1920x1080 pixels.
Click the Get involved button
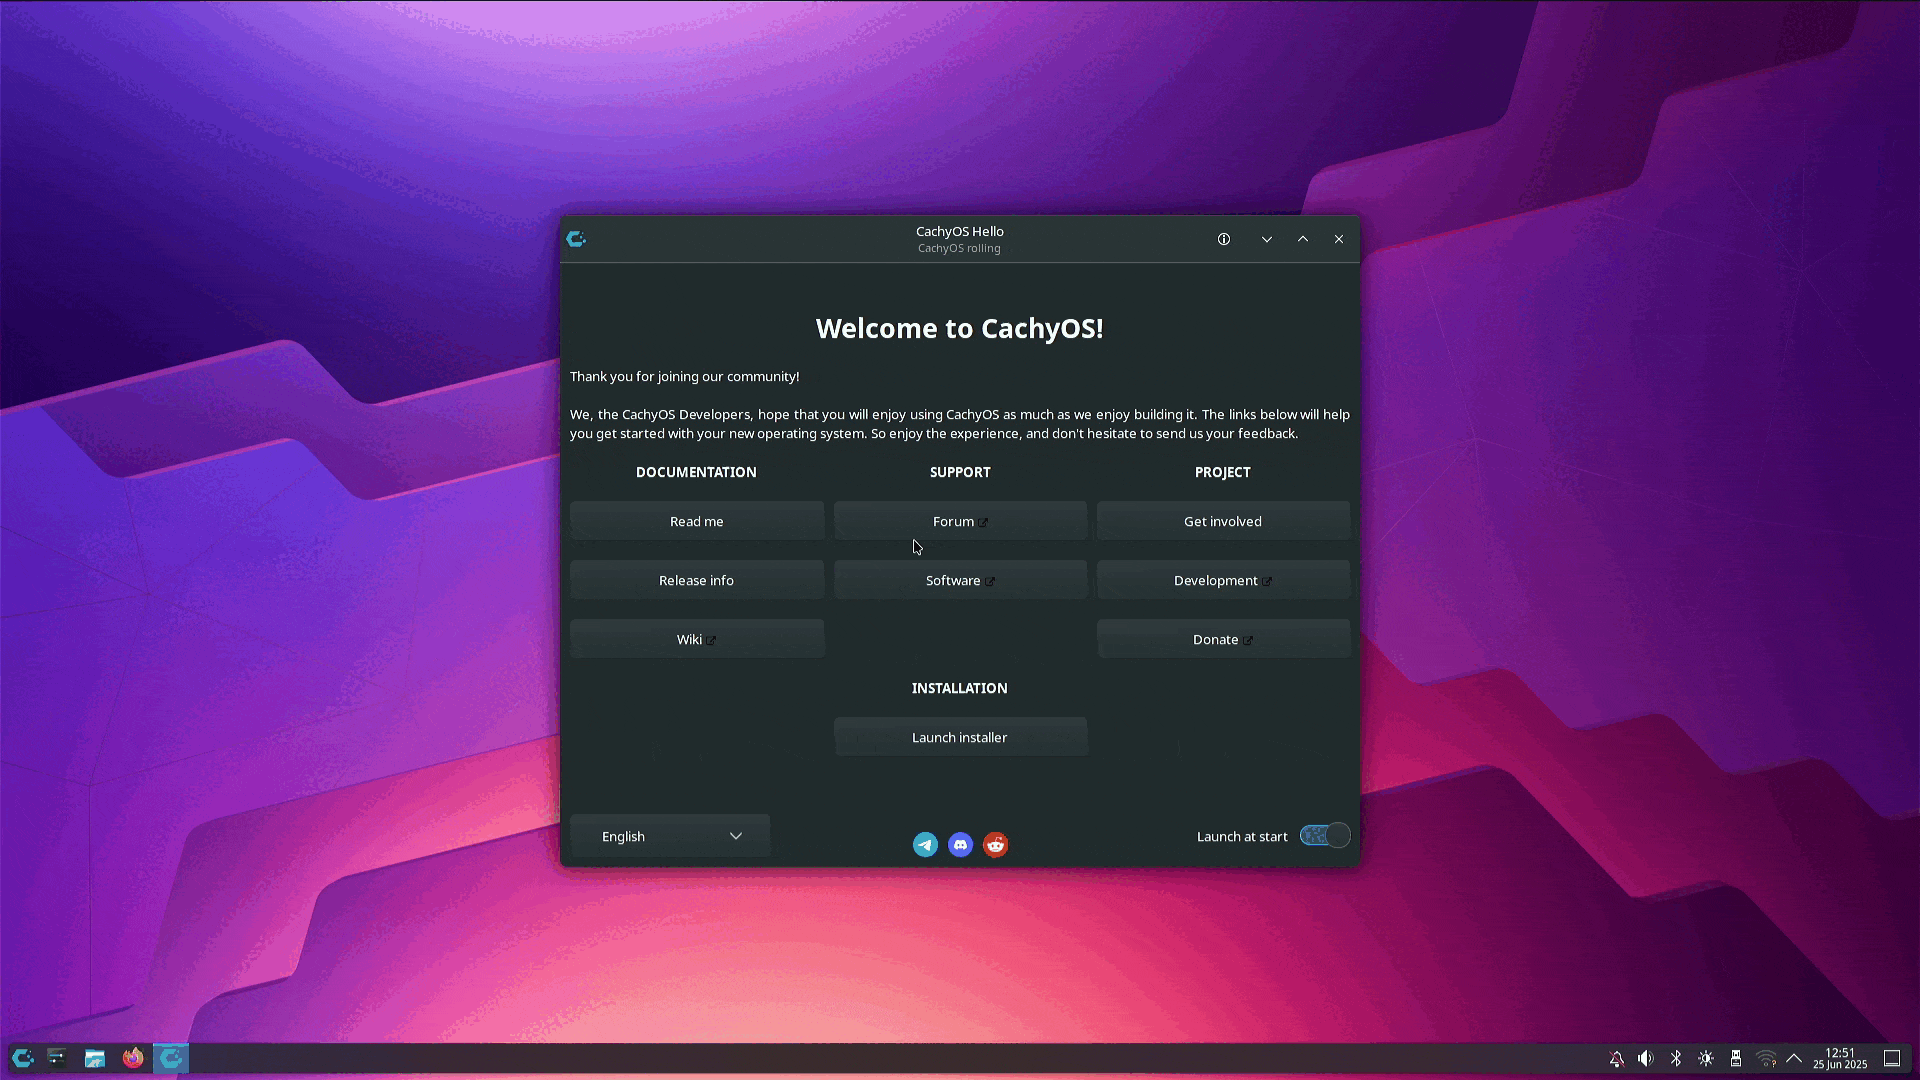1223,521
